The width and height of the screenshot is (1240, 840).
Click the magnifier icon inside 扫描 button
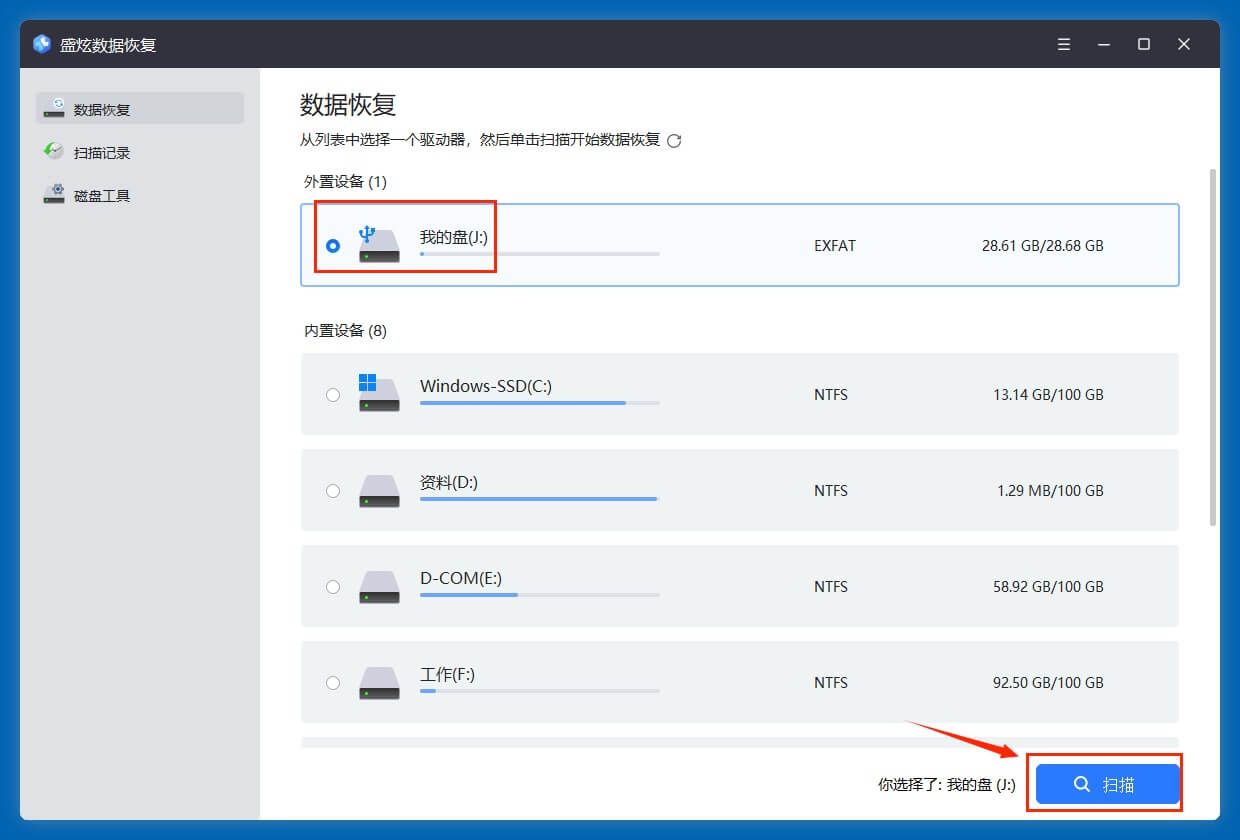1081,783
